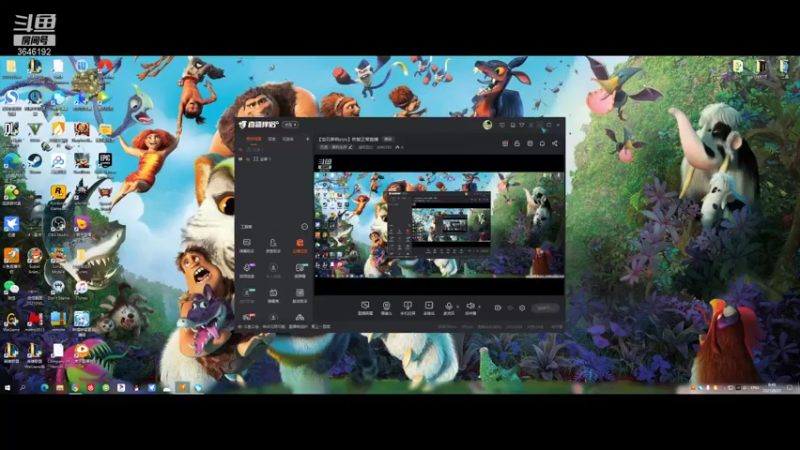Select the 全屏1 source row

point(274,159)
